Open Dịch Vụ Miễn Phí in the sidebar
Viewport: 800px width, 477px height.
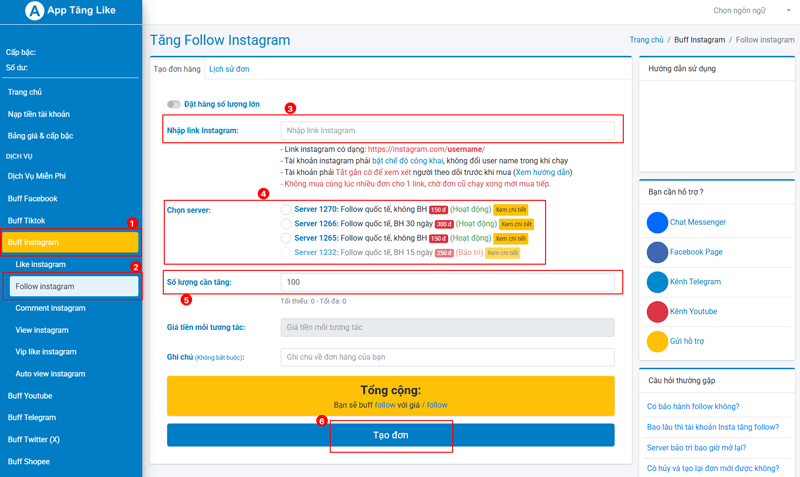point(37,176)
